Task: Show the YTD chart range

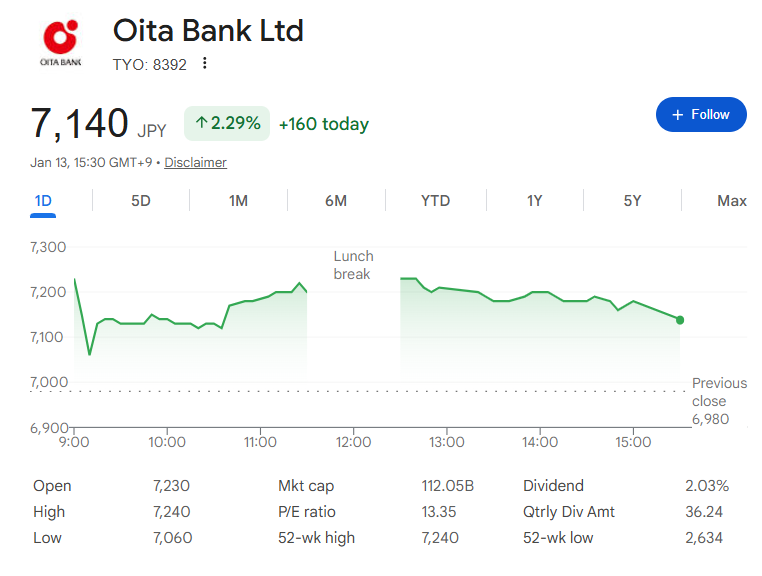Action: [x=435, y=201]
